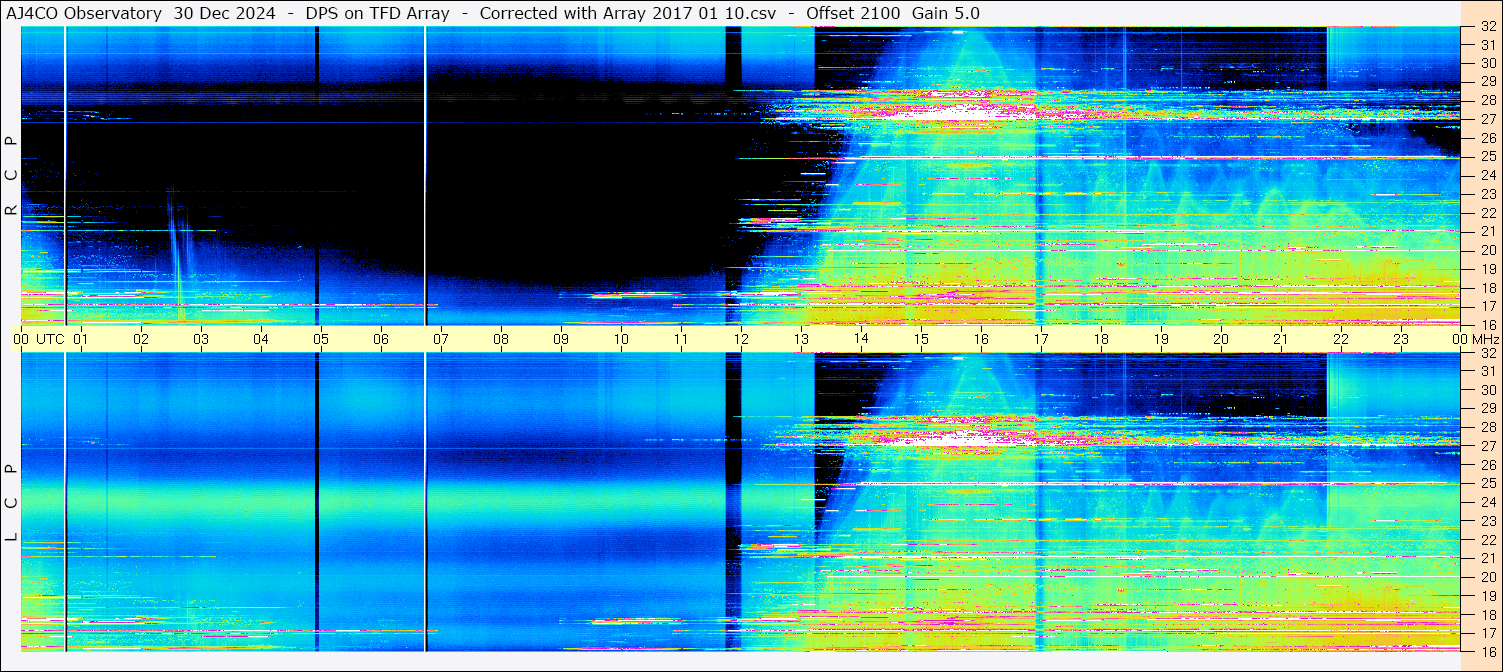Select the 17 hour tick on the time axis
The height and width of the screenshot is (672, 1503).
[x=1041, y=339]
